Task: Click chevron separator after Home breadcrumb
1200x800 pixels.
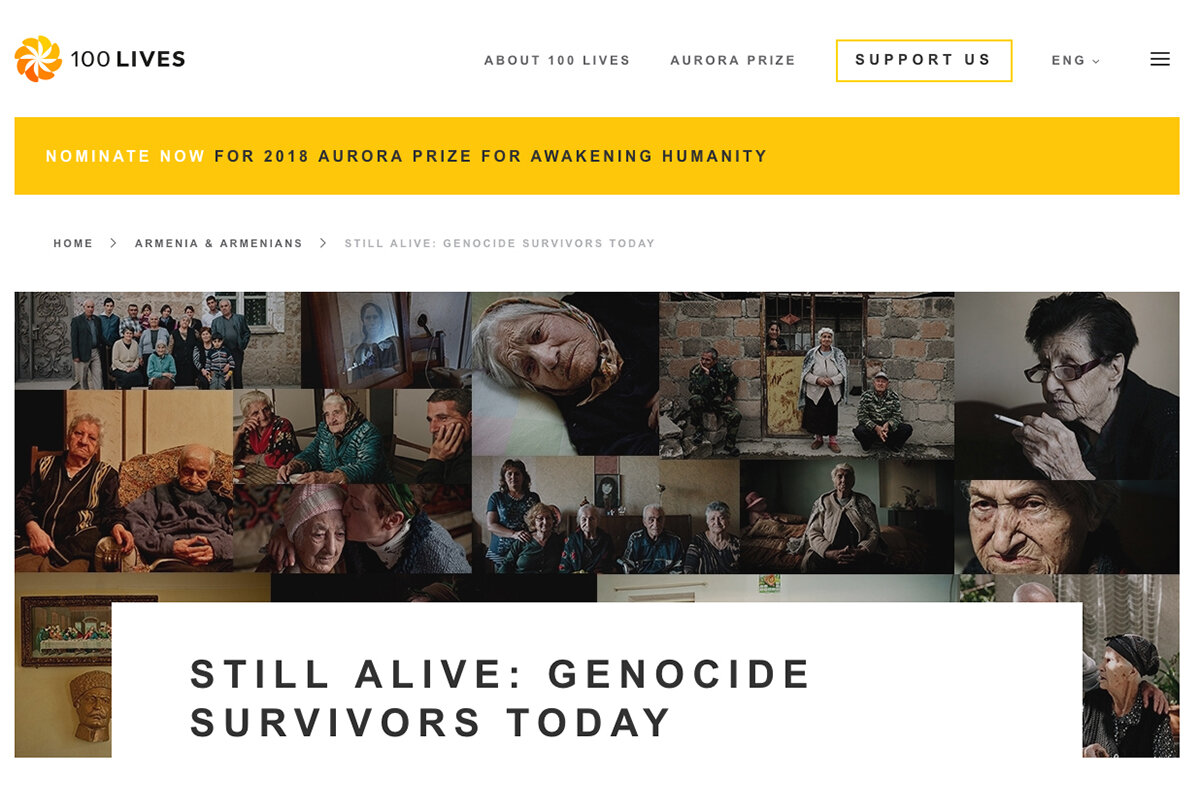Action: pos(114,243)
